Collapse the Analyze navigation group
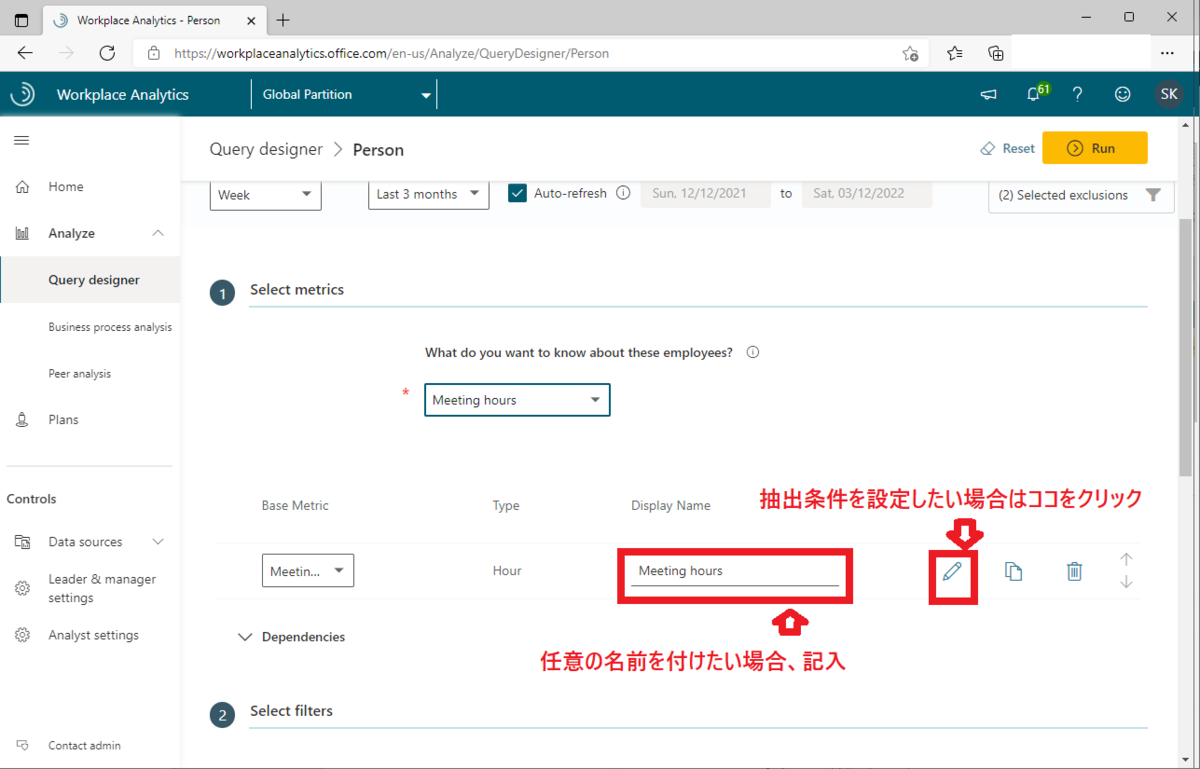 [158, 233]
